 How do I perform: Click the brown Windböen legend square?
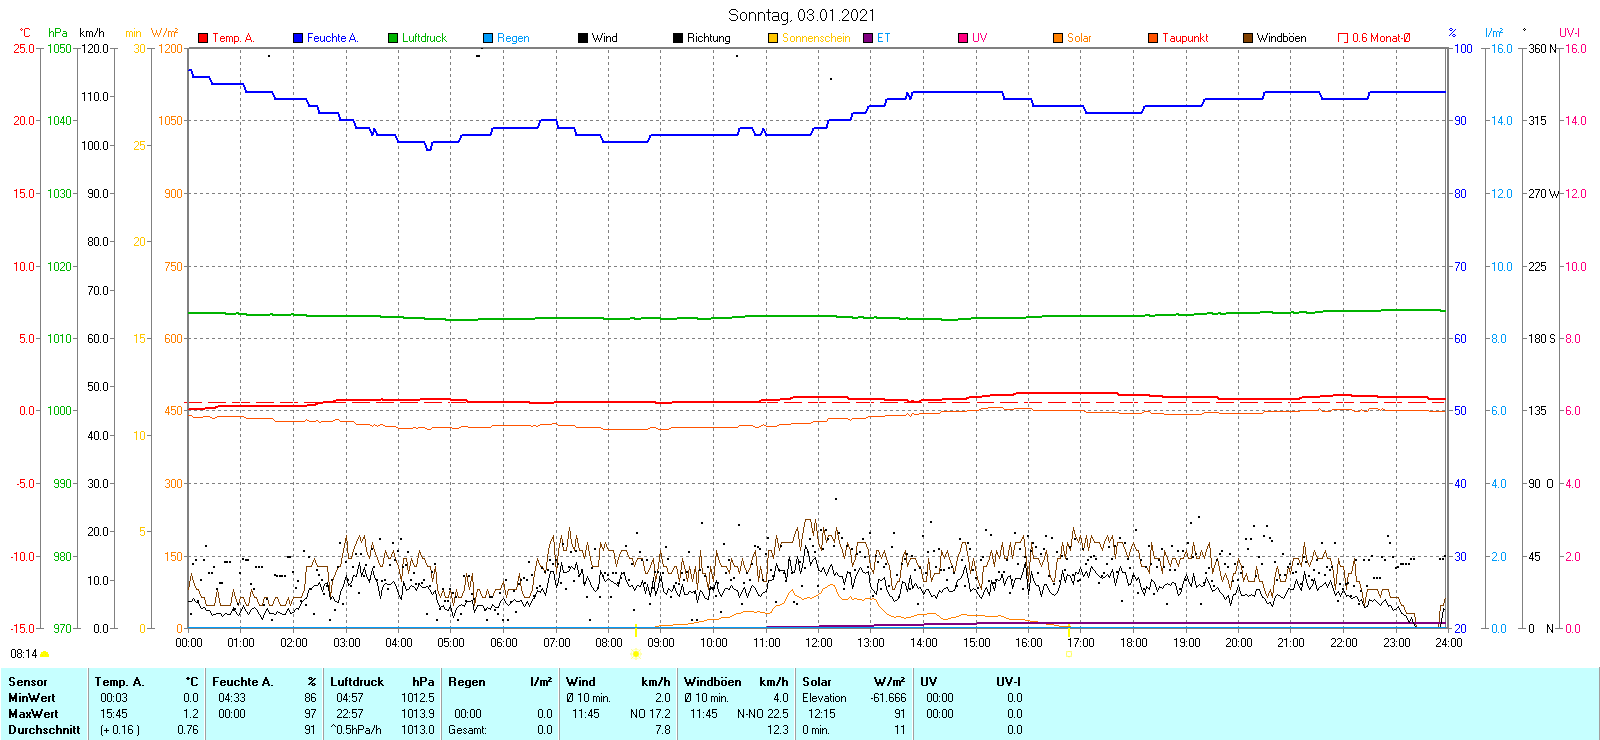tap(1248, 38)
